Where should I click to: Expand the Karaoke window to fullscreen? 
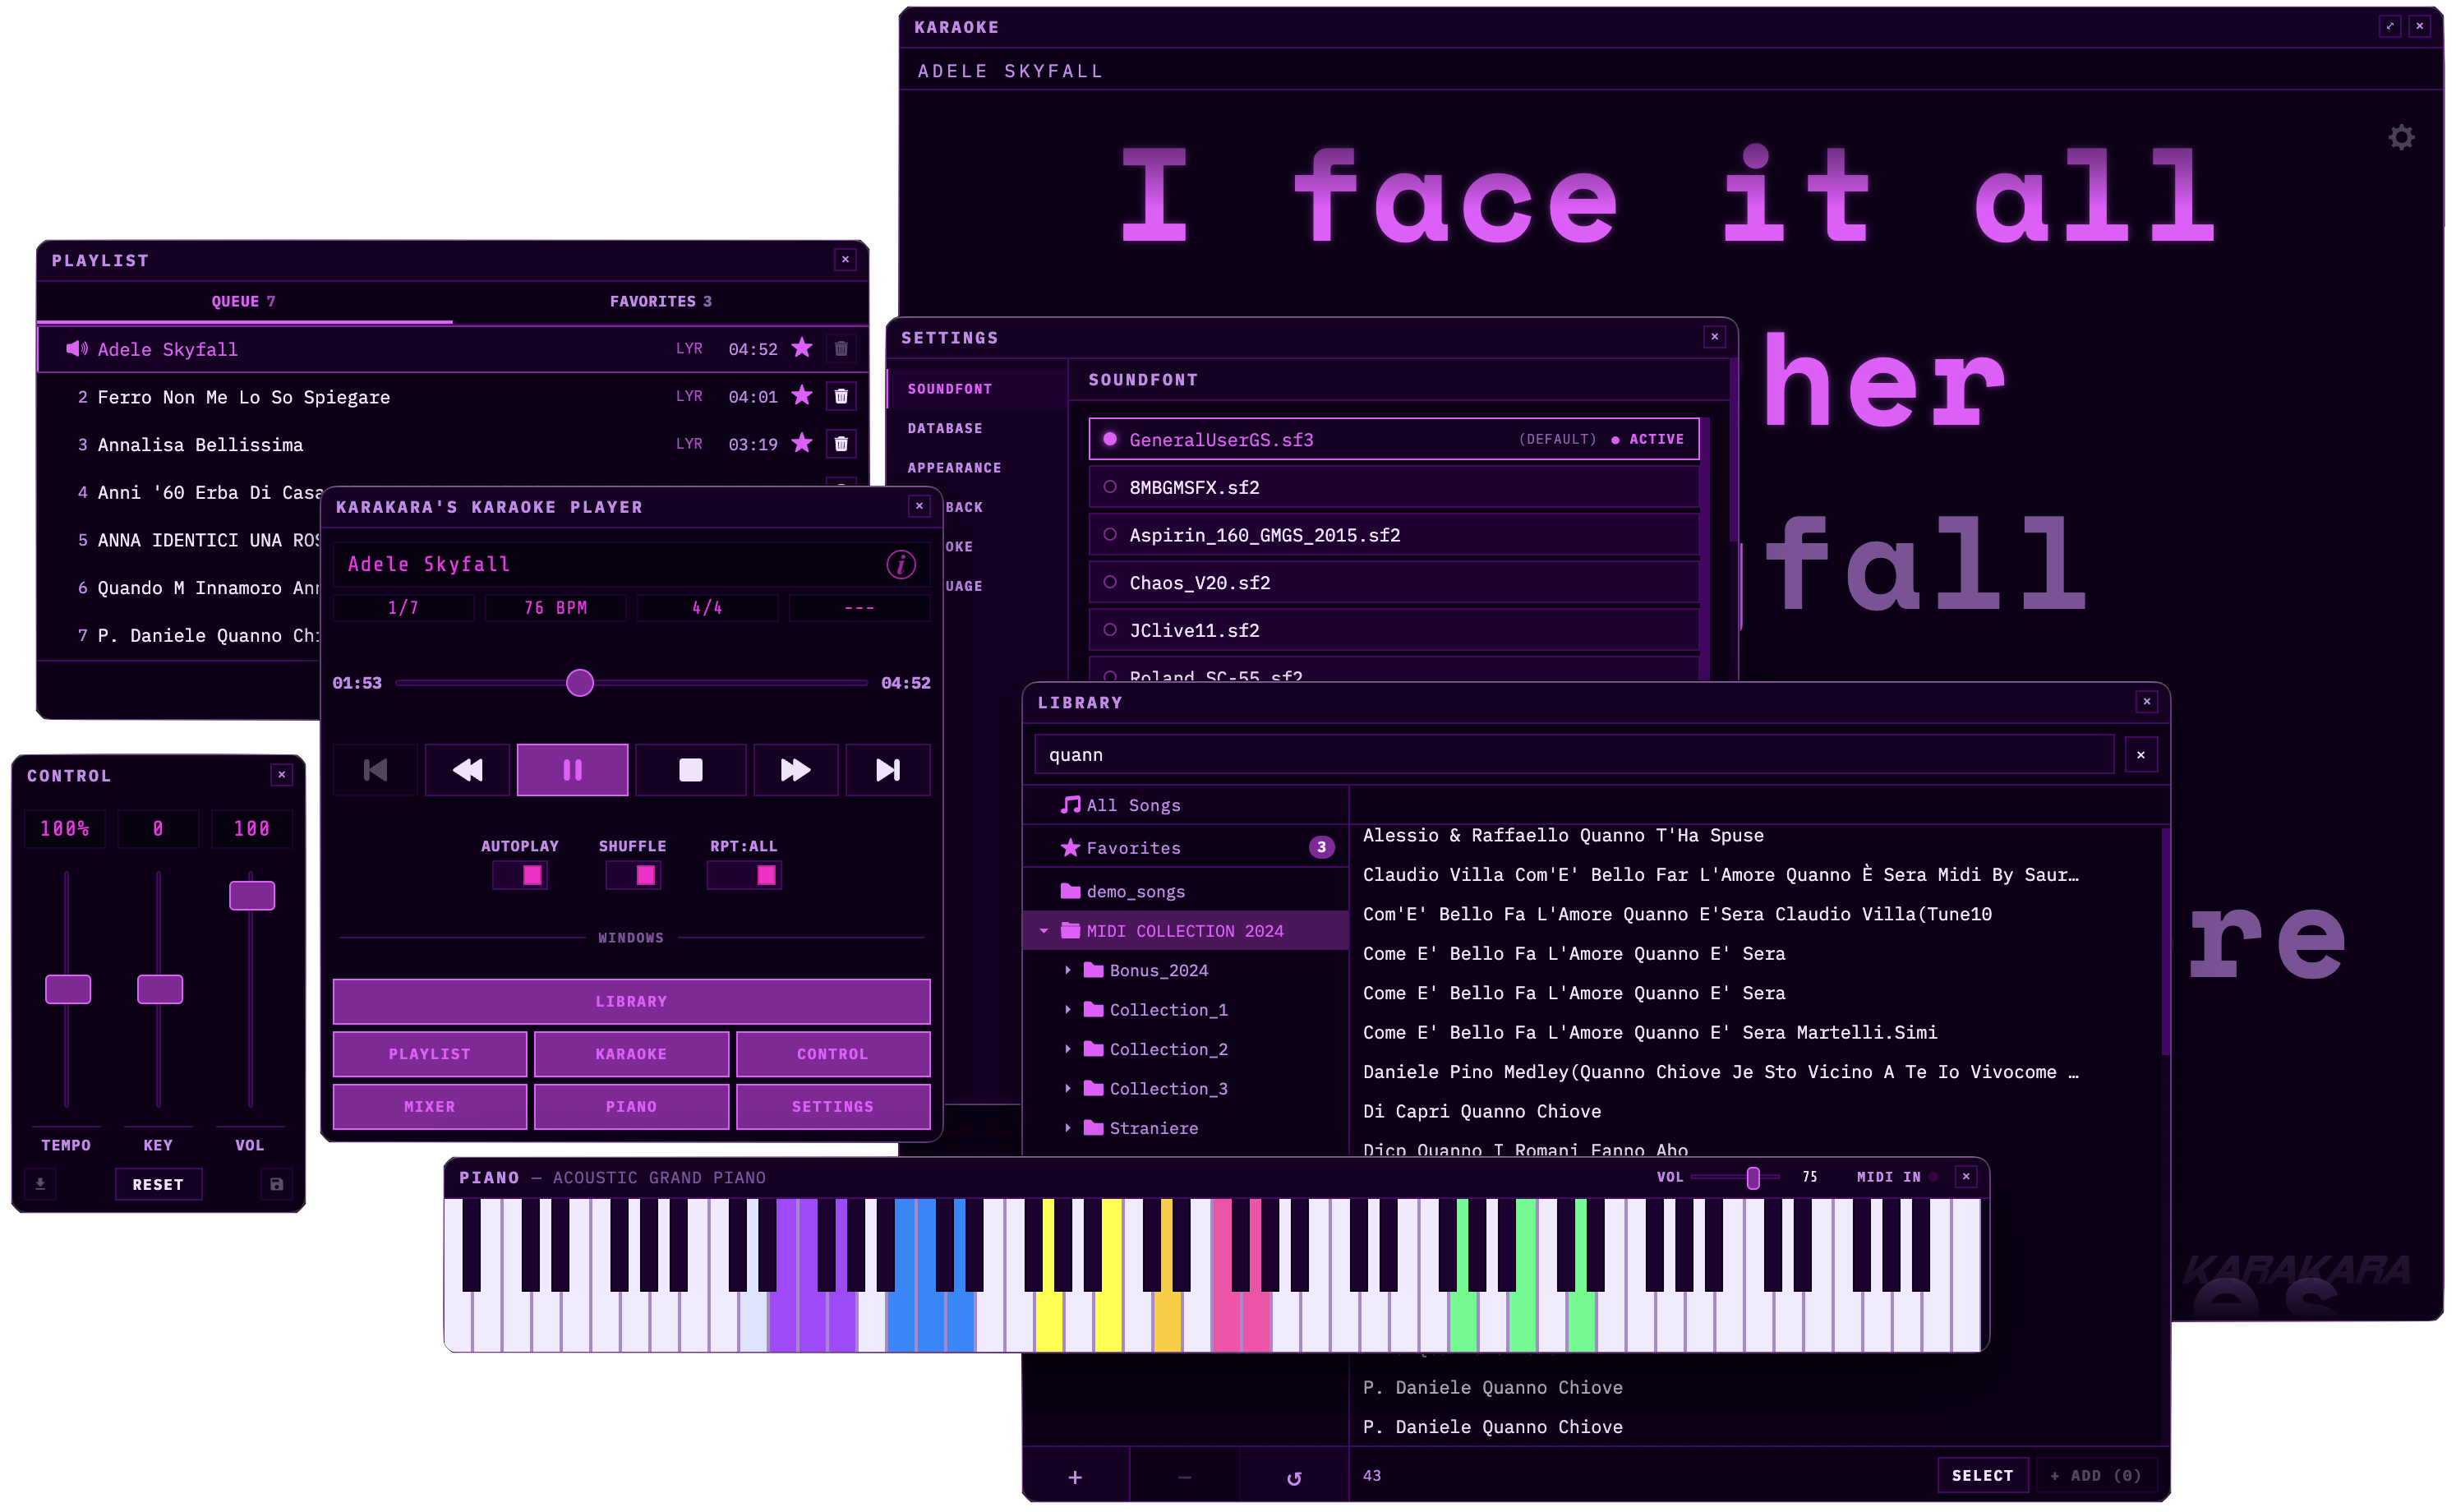pos(2389,27)
